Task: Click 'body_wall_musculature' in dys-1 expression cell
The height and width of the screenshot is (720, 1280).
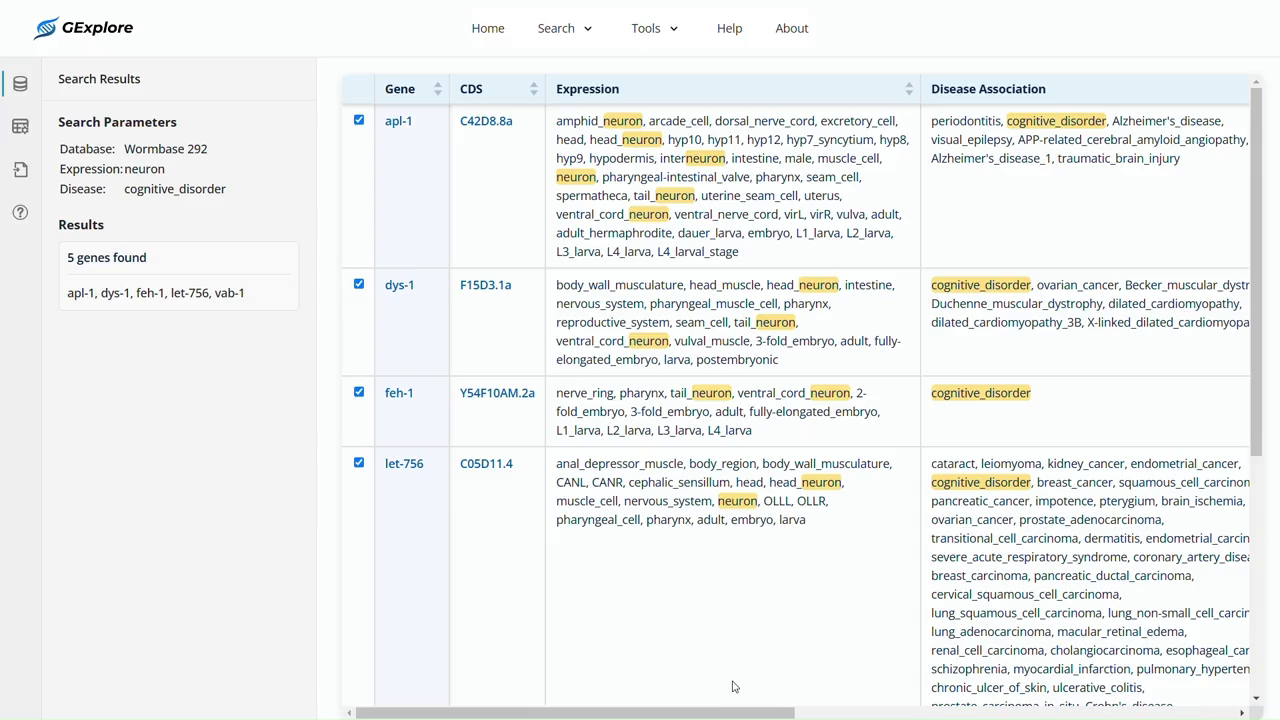Action: click(x=619, y=285)
